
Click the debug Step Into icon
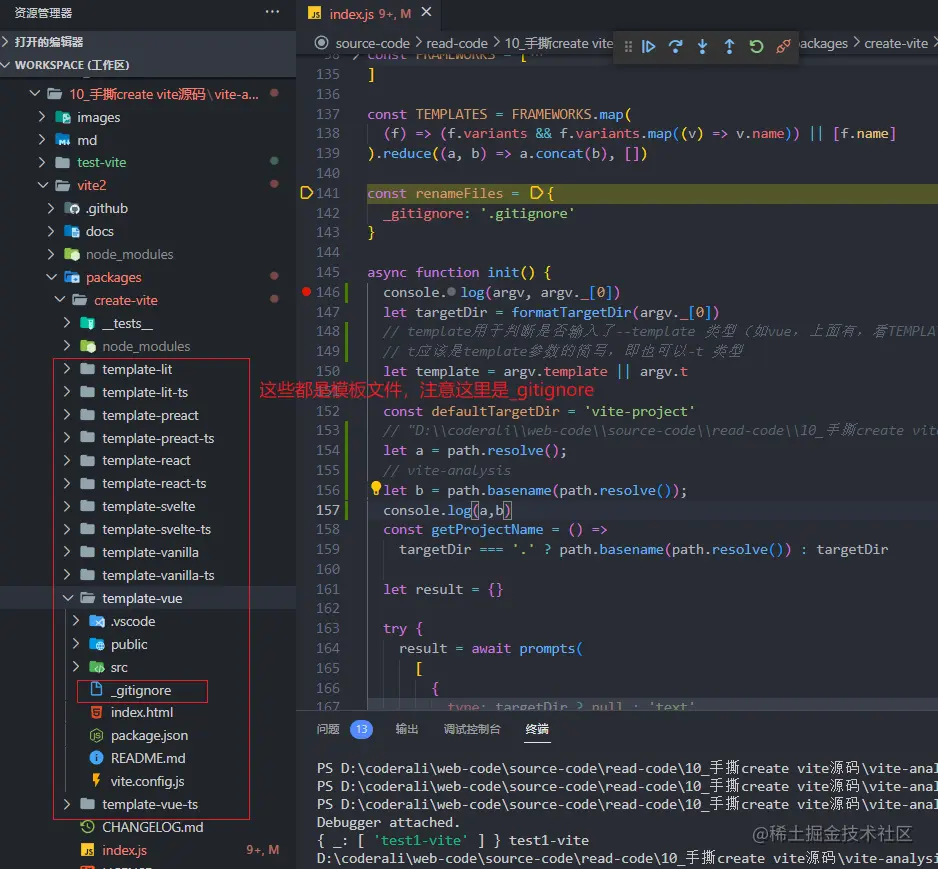click(x=702, y=46)
